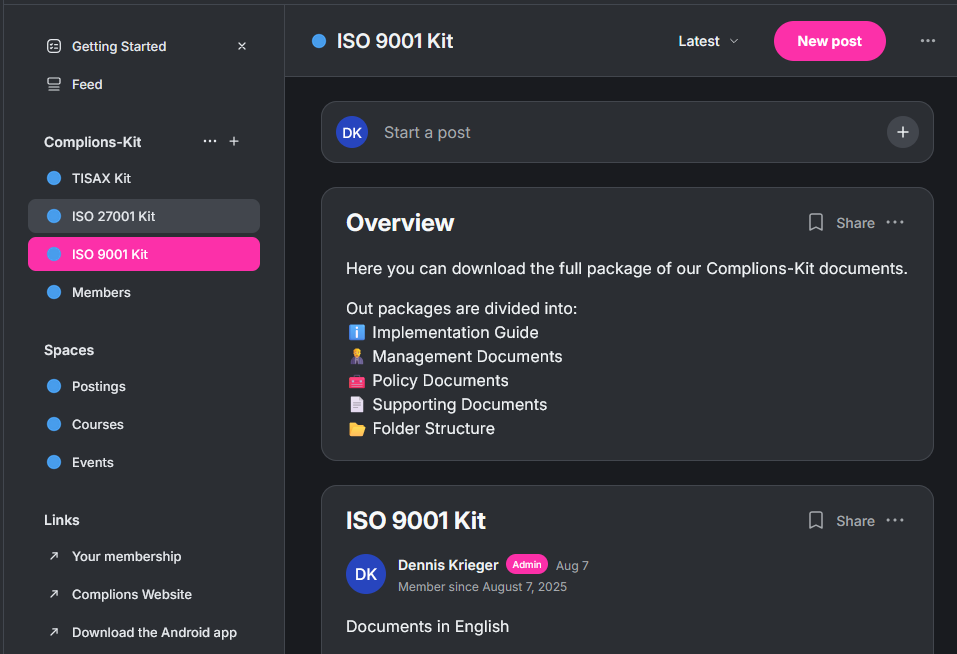Bookmark the ISO 9001 Kit post
This screenshot has width=957, height=654.
[816, 520]
